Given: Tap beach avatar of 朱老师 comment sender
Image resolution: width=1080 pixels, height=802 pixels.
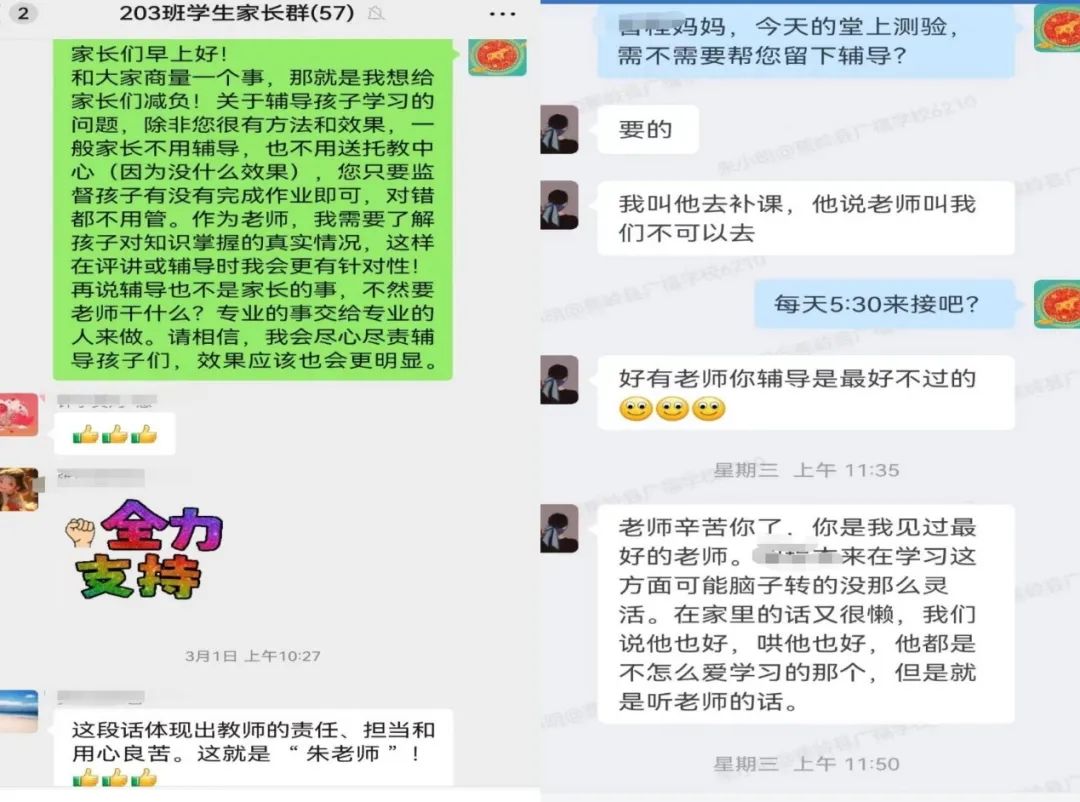Looking at the screenshot, I should point(19,711).
